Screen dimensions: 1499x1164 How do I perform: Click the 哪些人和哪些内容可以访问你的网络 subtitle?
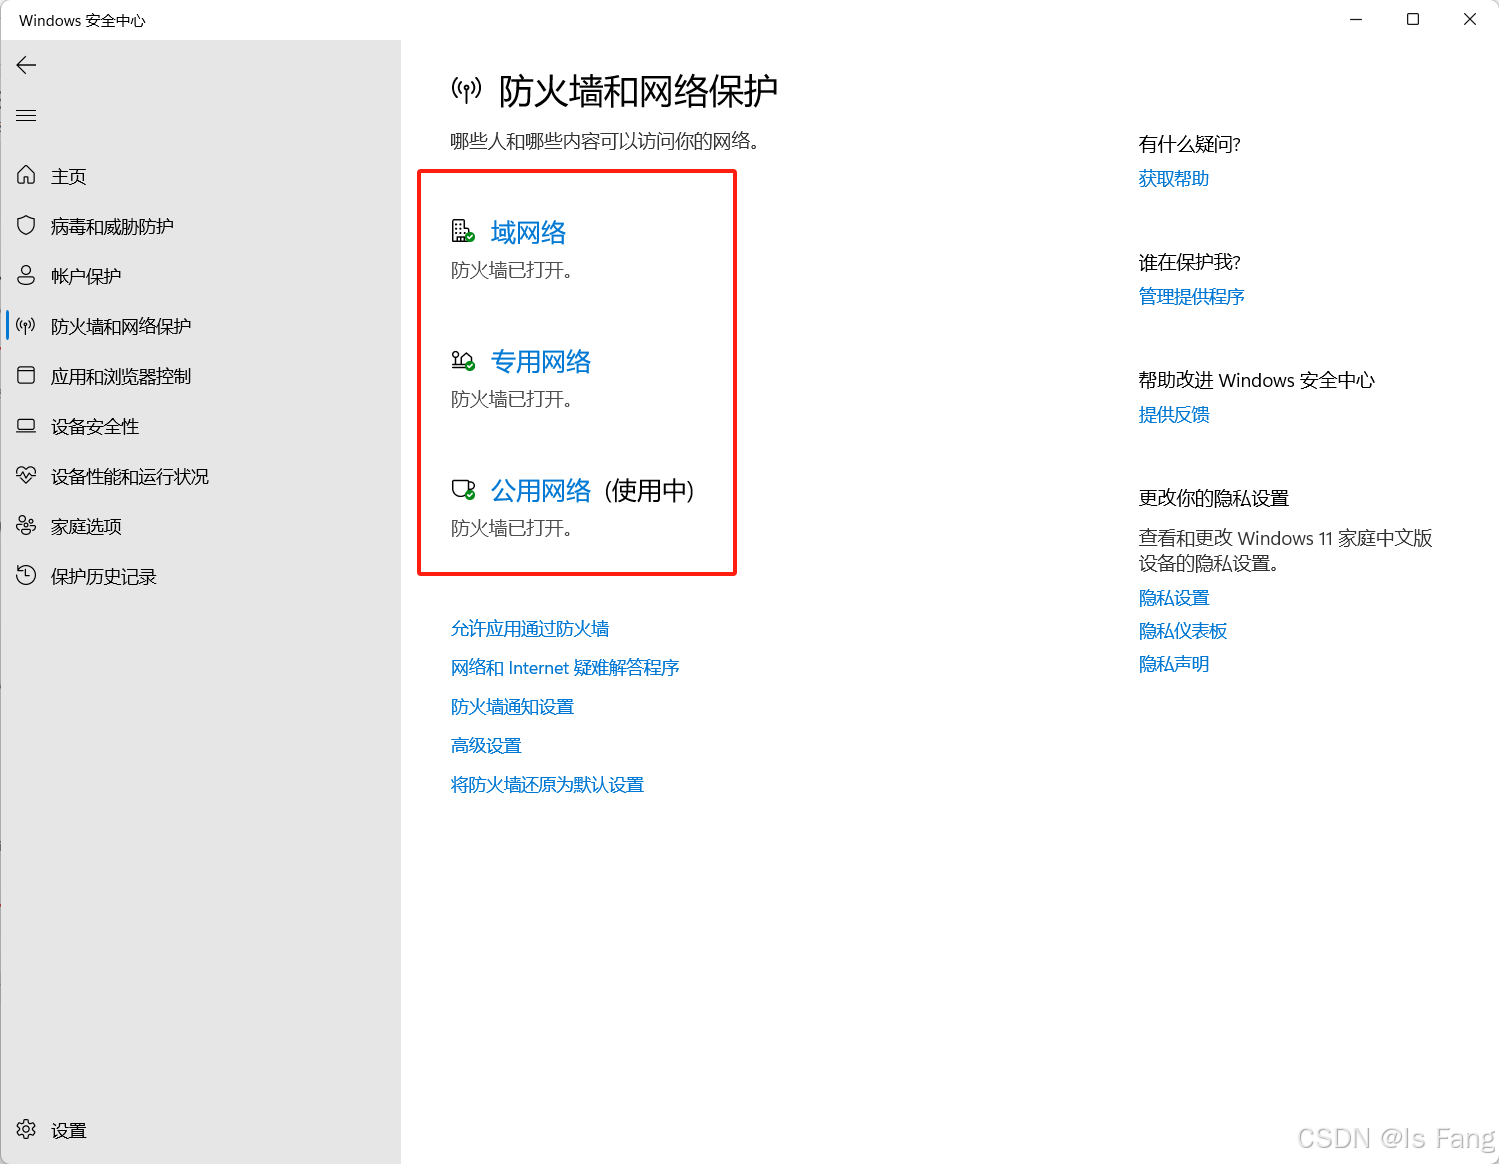point(605,141)
